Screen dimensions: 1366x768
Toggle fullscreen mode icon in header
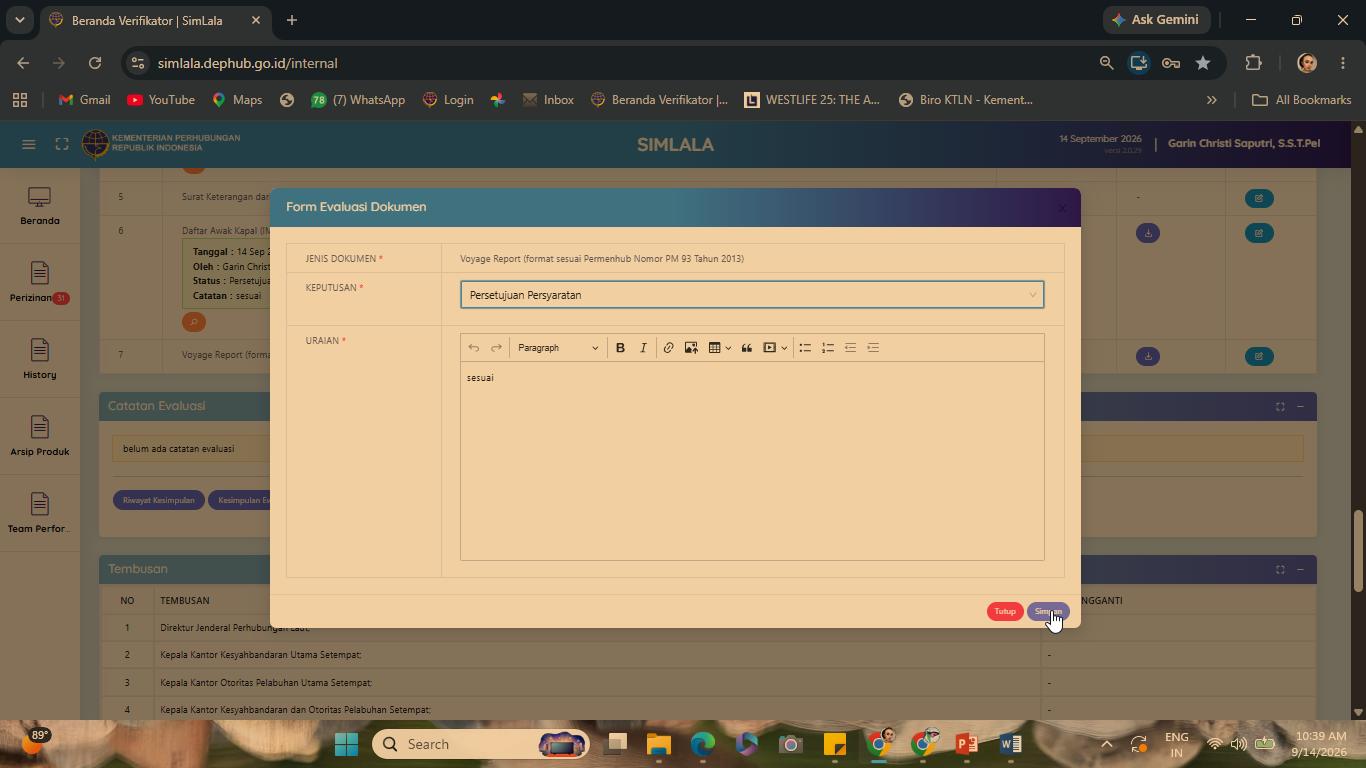coord(62,144)
